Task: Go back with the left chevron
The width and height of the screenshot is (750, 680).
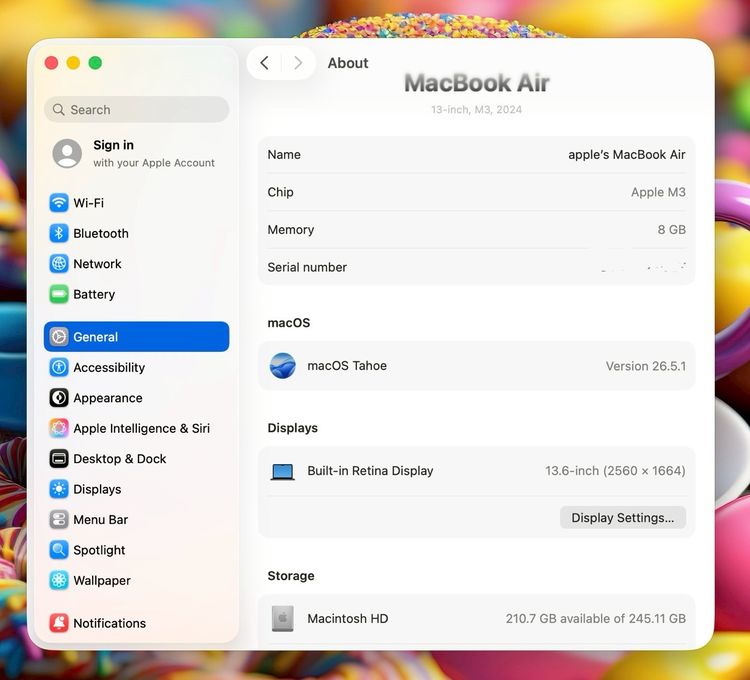Action: pyautogui.click(x=264, y=63)
